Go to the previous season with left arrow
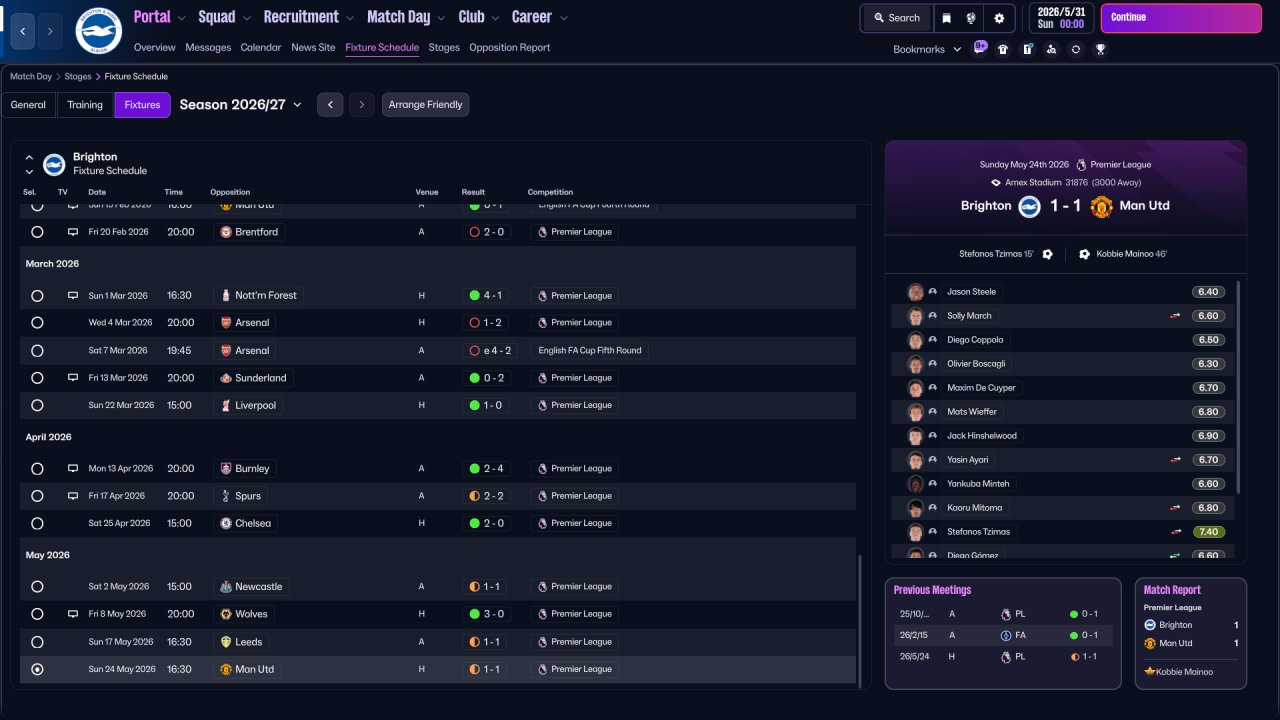 (x=330, y=105)
